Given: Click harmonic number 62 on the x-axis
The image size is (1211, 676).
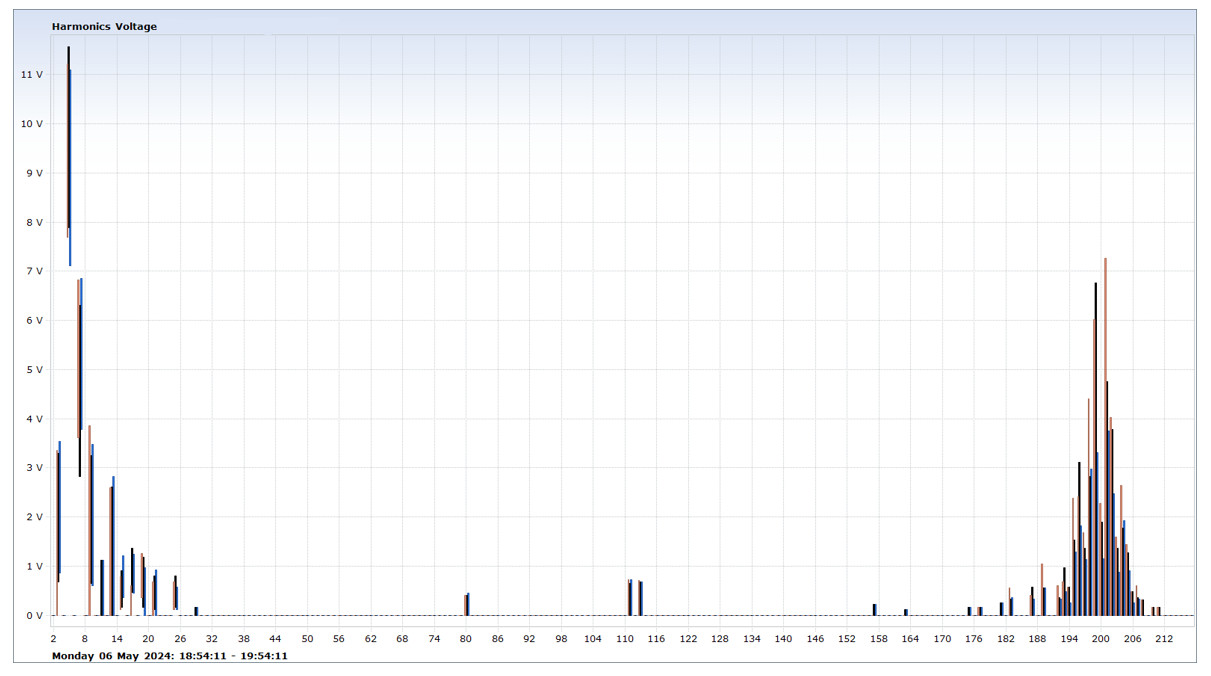Looking at the screenshot, I should [x=370, y=638].
